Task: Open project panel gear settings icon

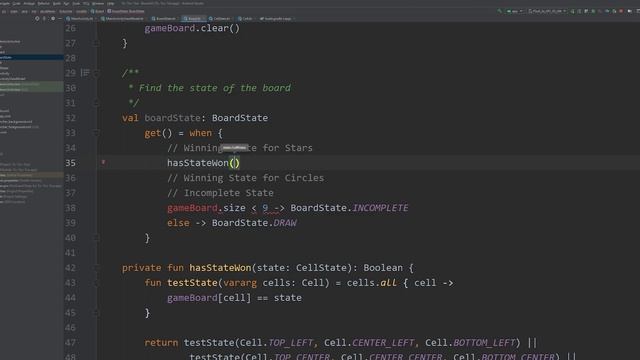Action: coord(53,18)
